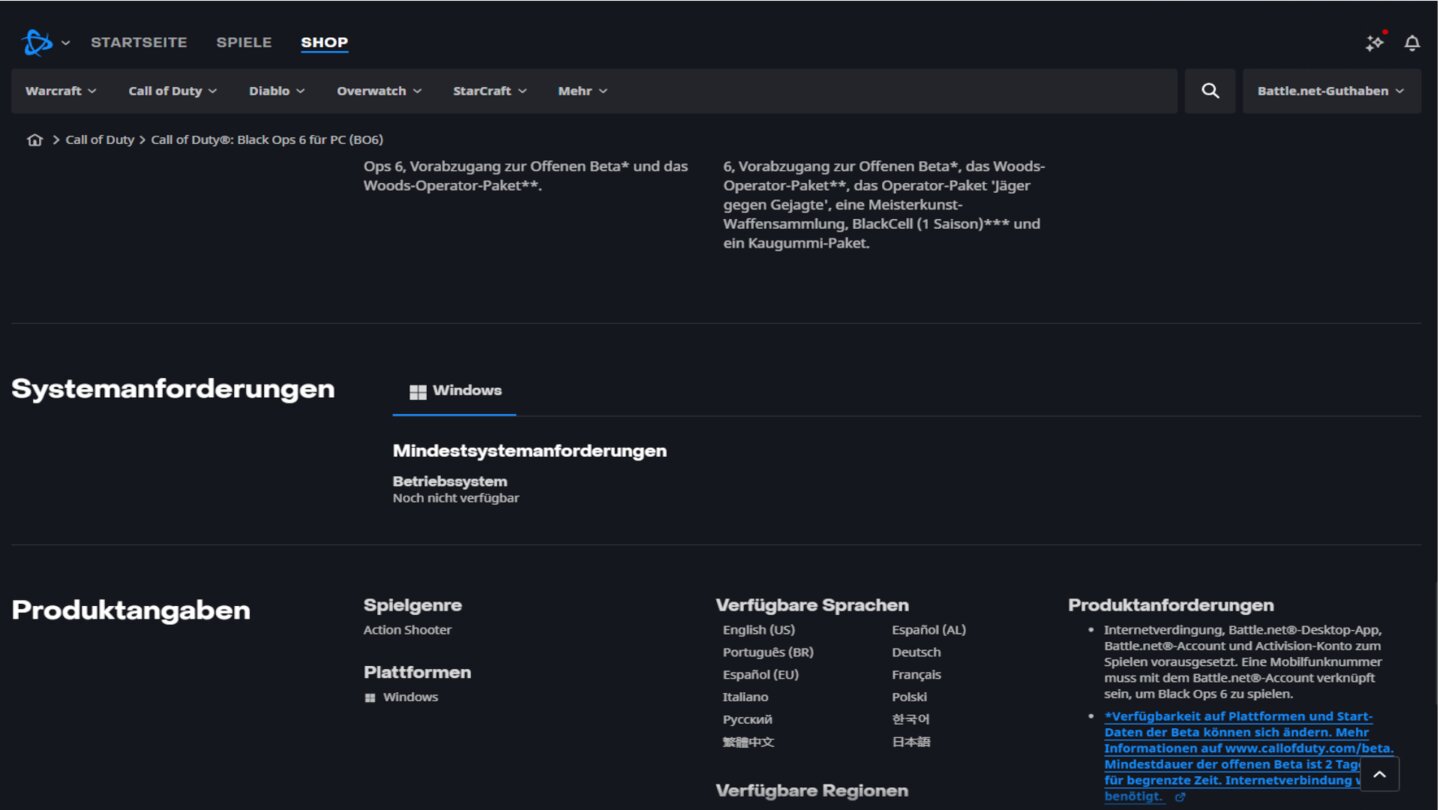Select the Windows system requirements tab
This screenshot has width=1440, height=810.
[x=455, y=391]
